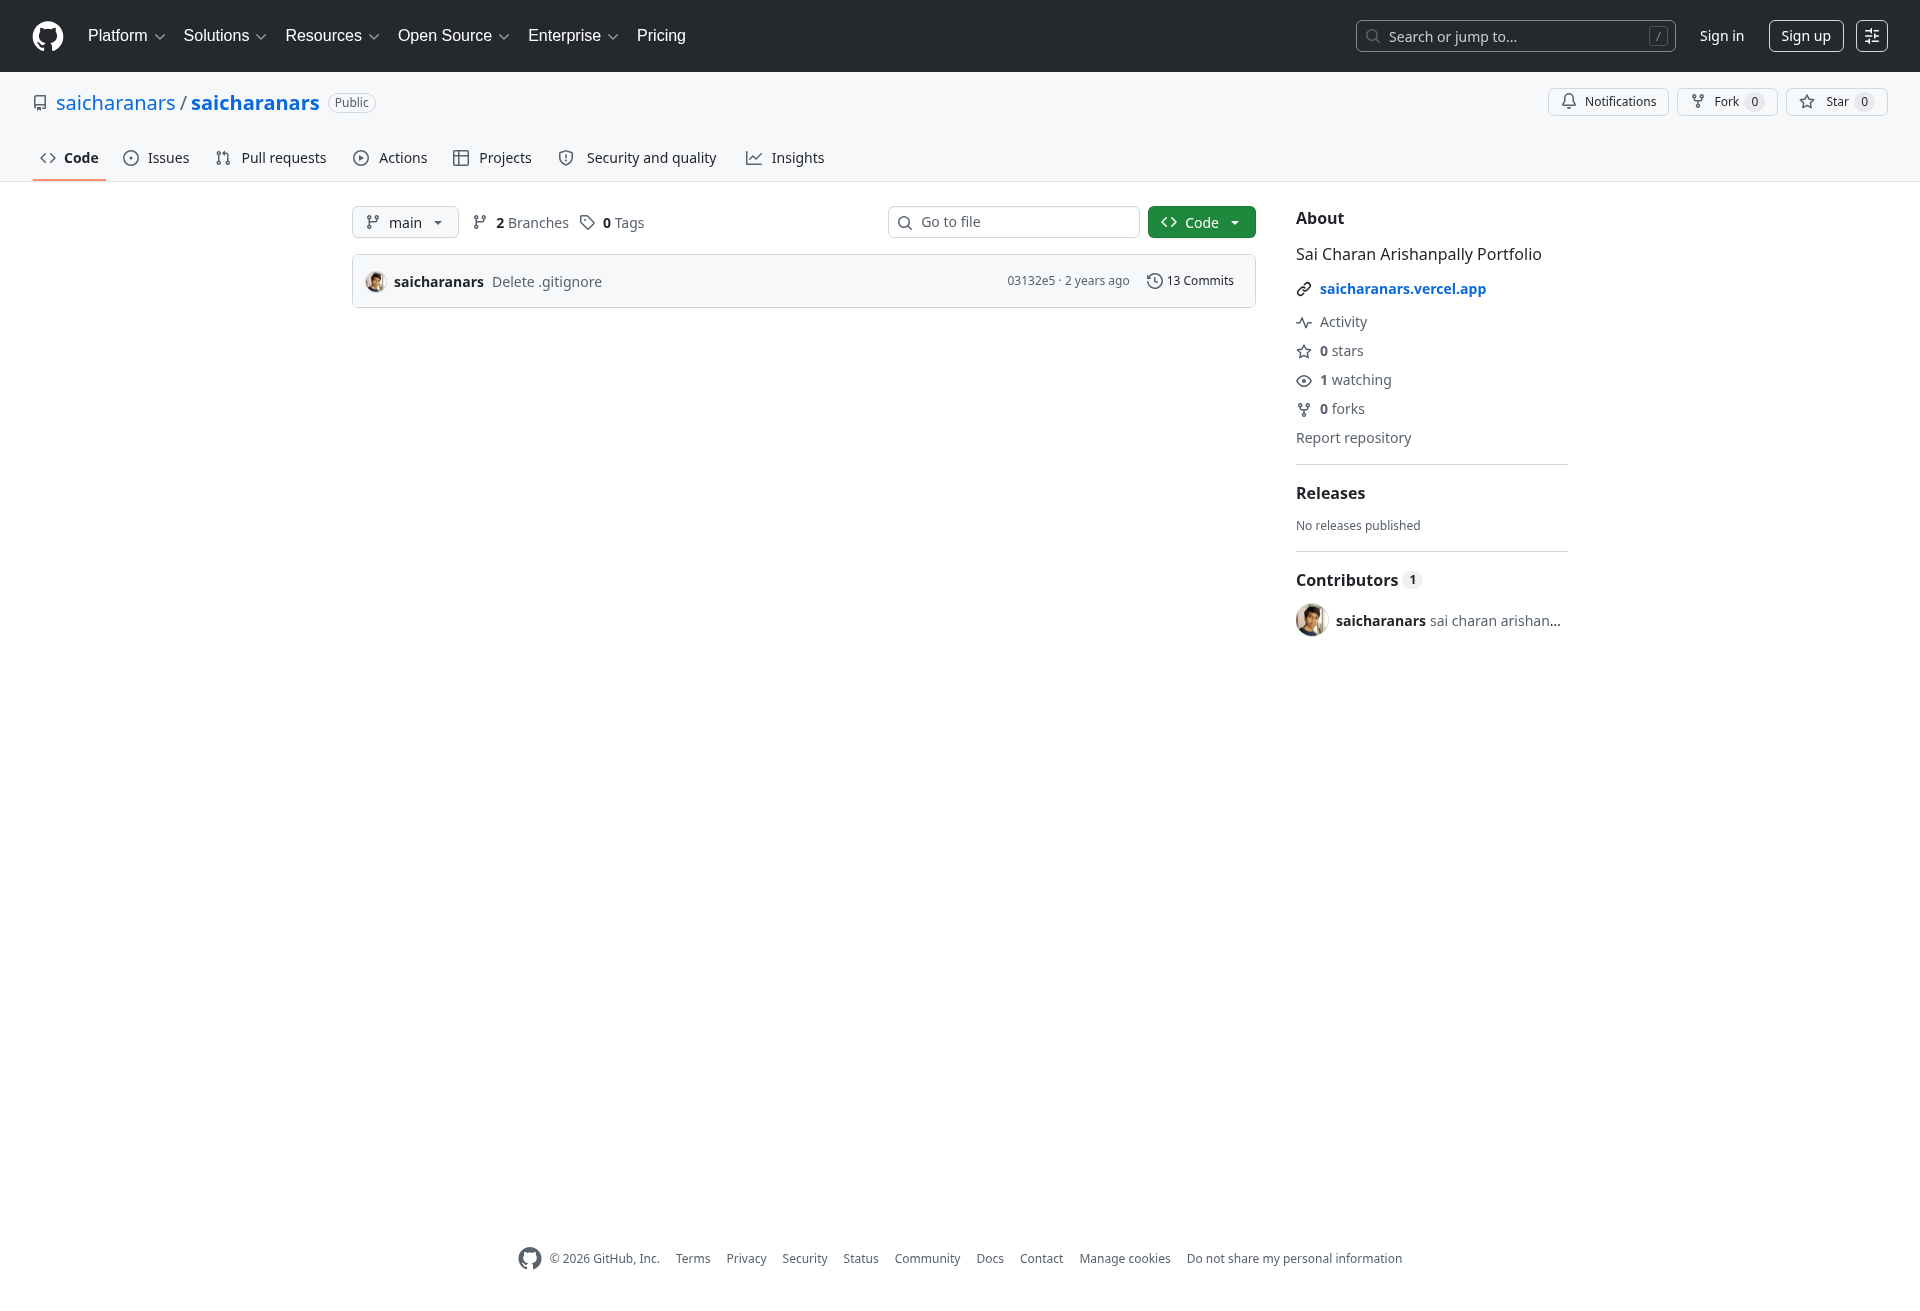The height and width of the screenshot is (1311, 1920).
Task: Switch to the Code tab
Action: coord(69,158)
